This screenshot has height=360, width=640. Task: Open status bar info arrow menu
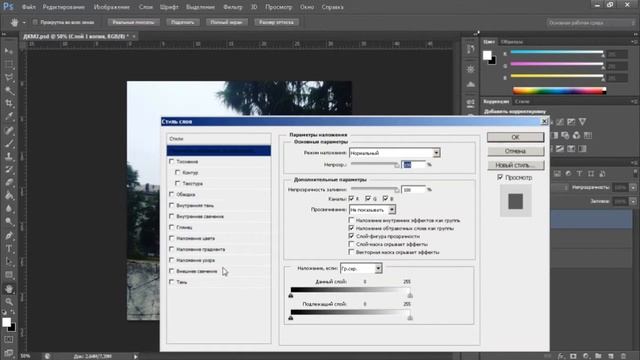point(136,356)
